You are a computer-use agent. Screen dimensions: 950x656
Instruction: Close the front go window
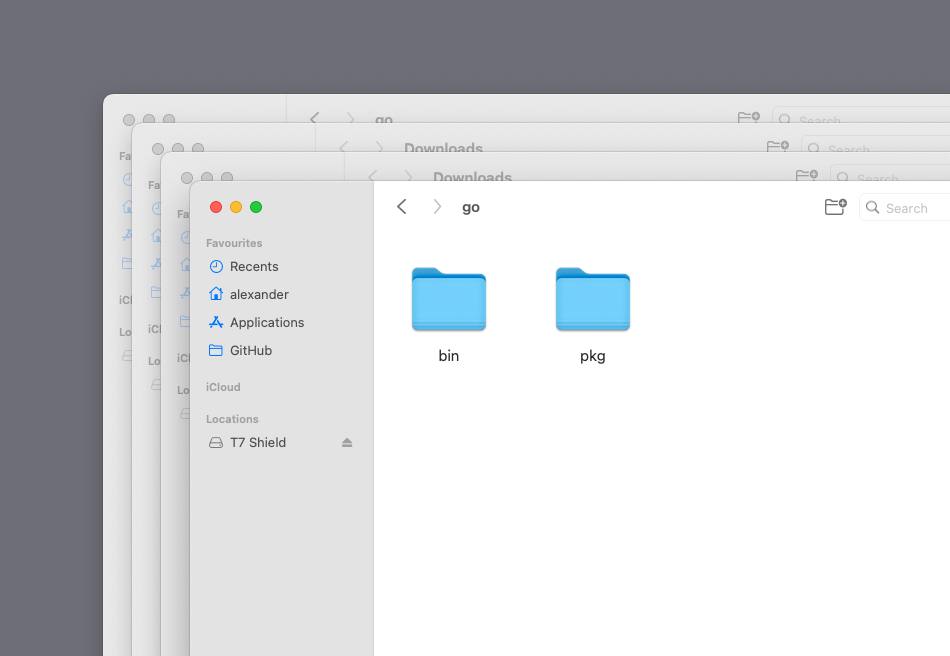(216, 207)
